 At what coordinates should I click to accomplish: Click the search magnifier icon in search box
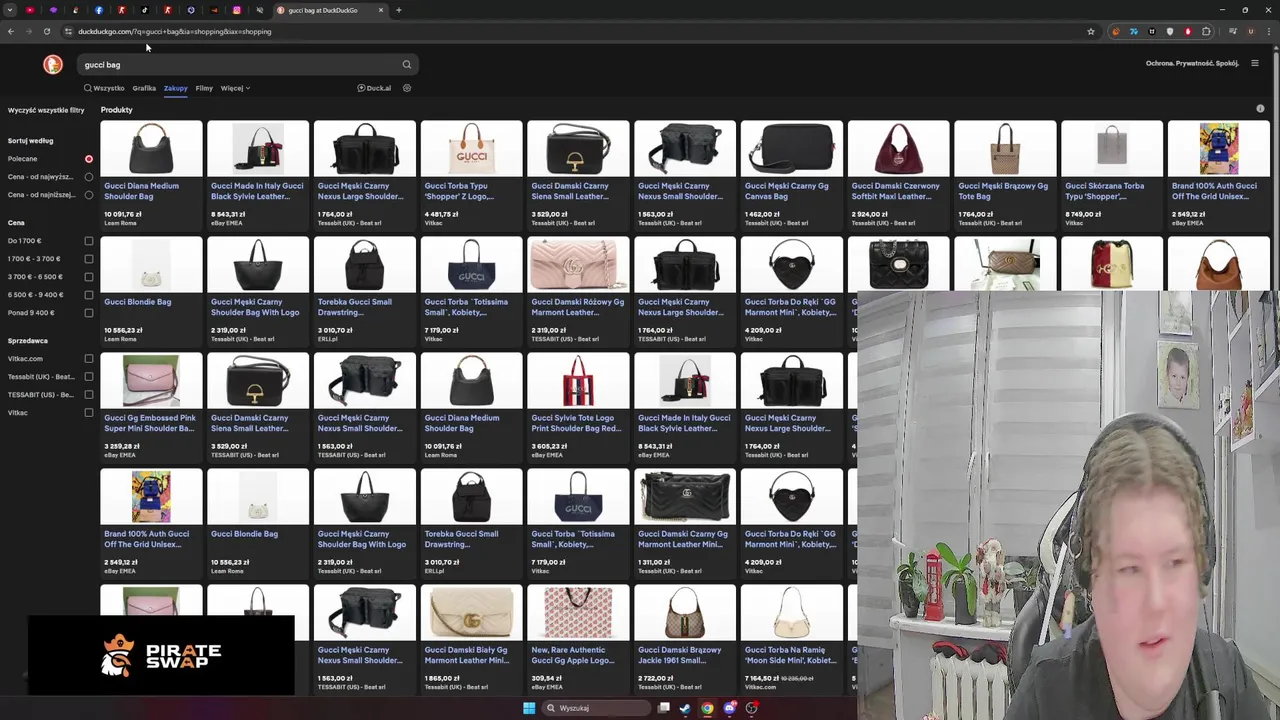point(406,64)
